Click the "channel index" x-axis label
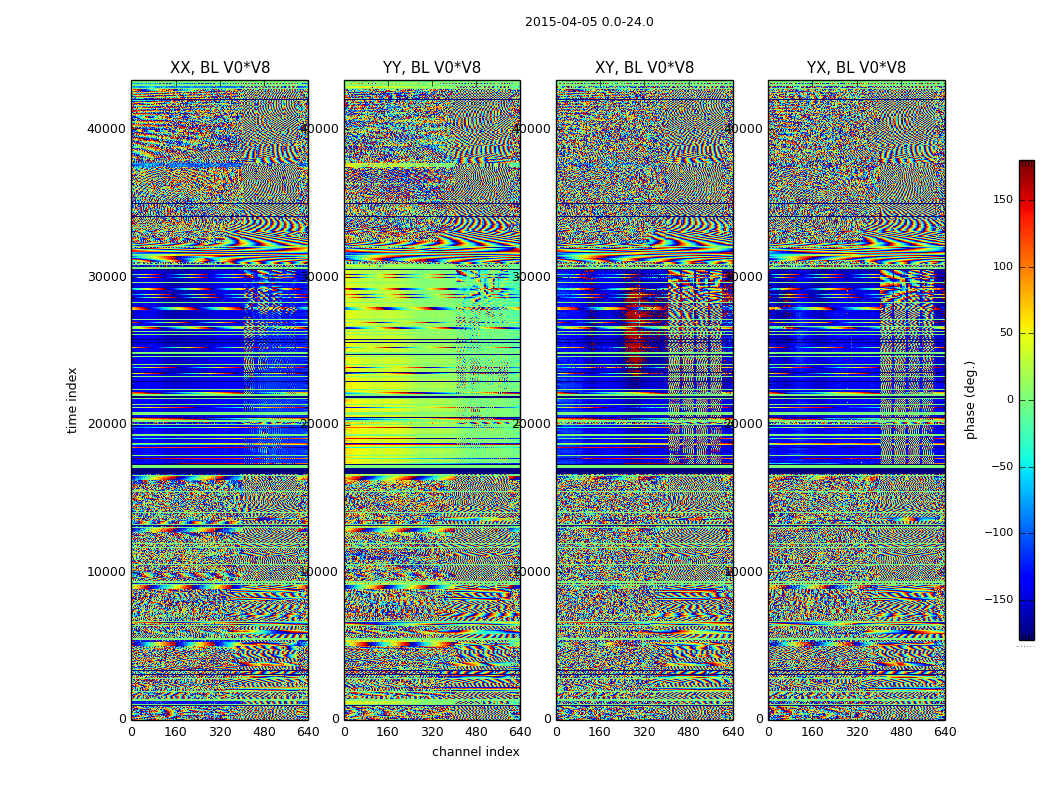 [476, 752]
